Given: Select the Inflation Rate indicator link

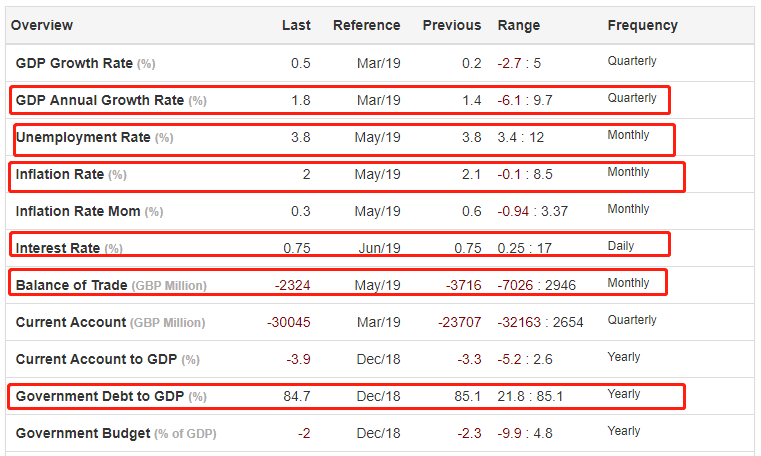Looking at the screenshot, I should pos(60,174).
